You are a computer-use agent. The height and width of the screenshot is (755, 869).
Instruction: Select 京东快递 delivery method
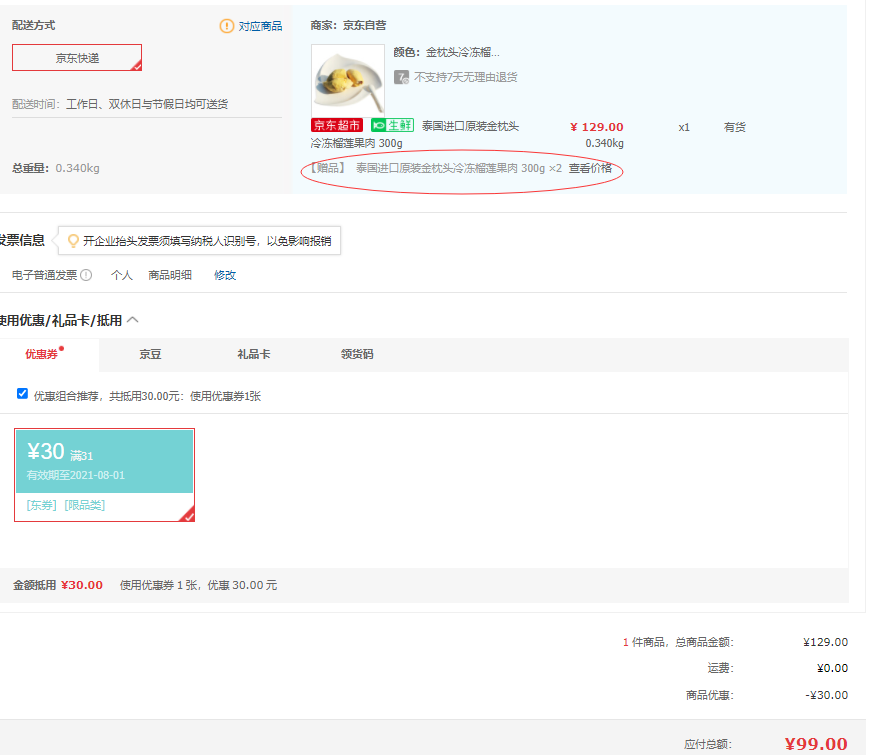(77, 58)
